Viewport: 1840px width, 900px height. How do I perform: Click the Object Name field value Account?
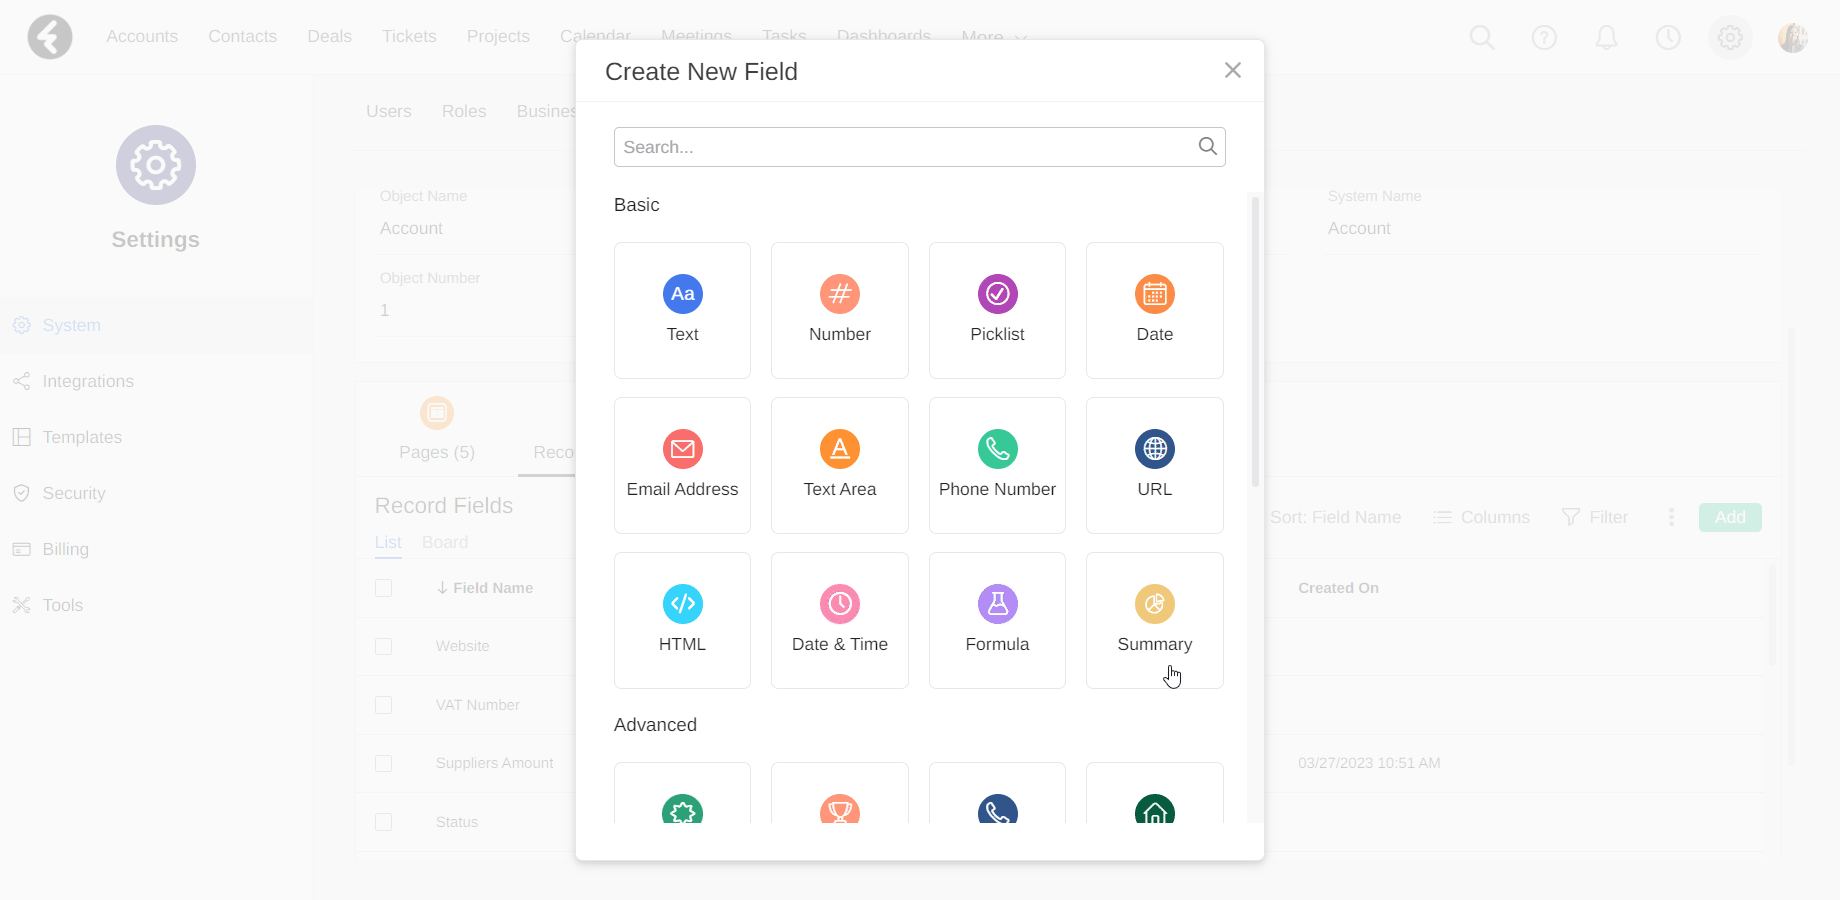[x=411, y=228]
